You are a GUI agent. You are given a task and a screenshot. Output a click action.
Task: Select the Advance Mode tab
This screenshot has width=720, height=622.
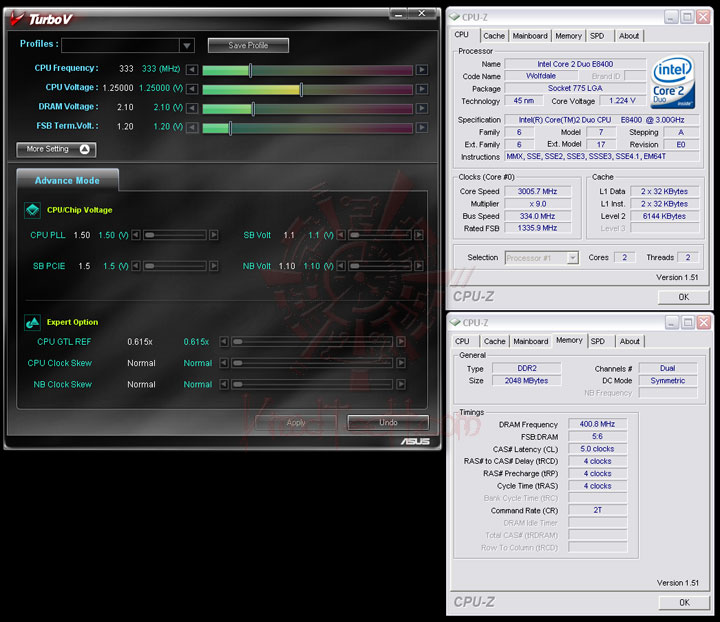(x=67, y=180)
